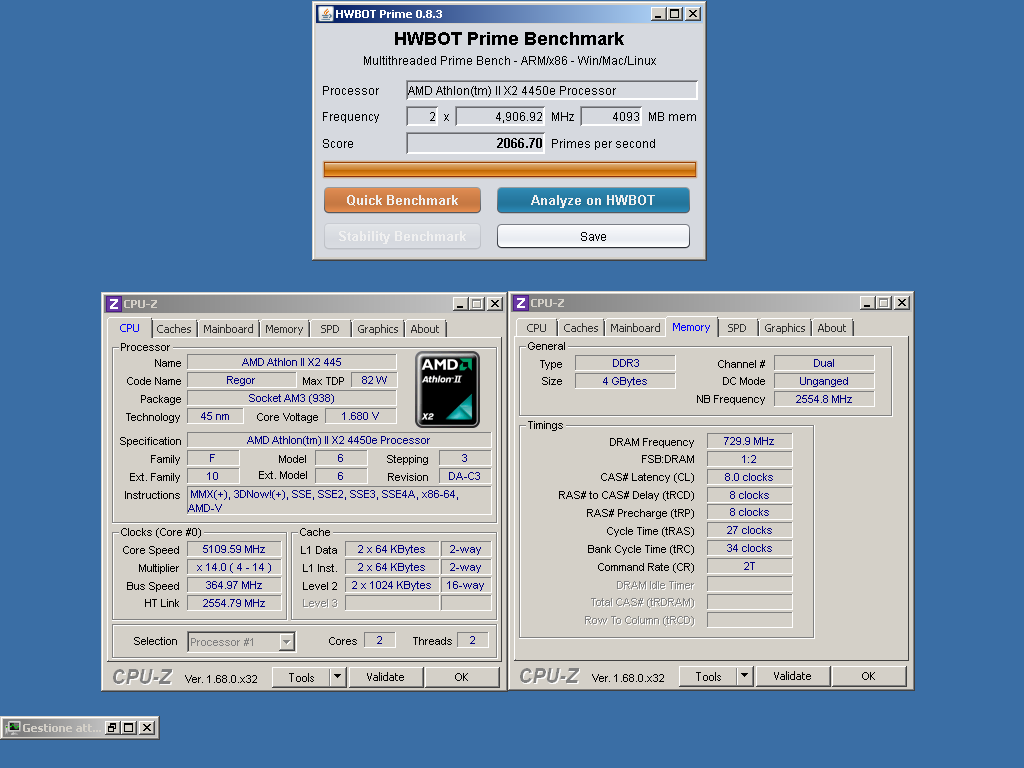Click the Multiplier x 14.0 value
The height and width of the screenshot is (768, 1024).
[234, 568]
